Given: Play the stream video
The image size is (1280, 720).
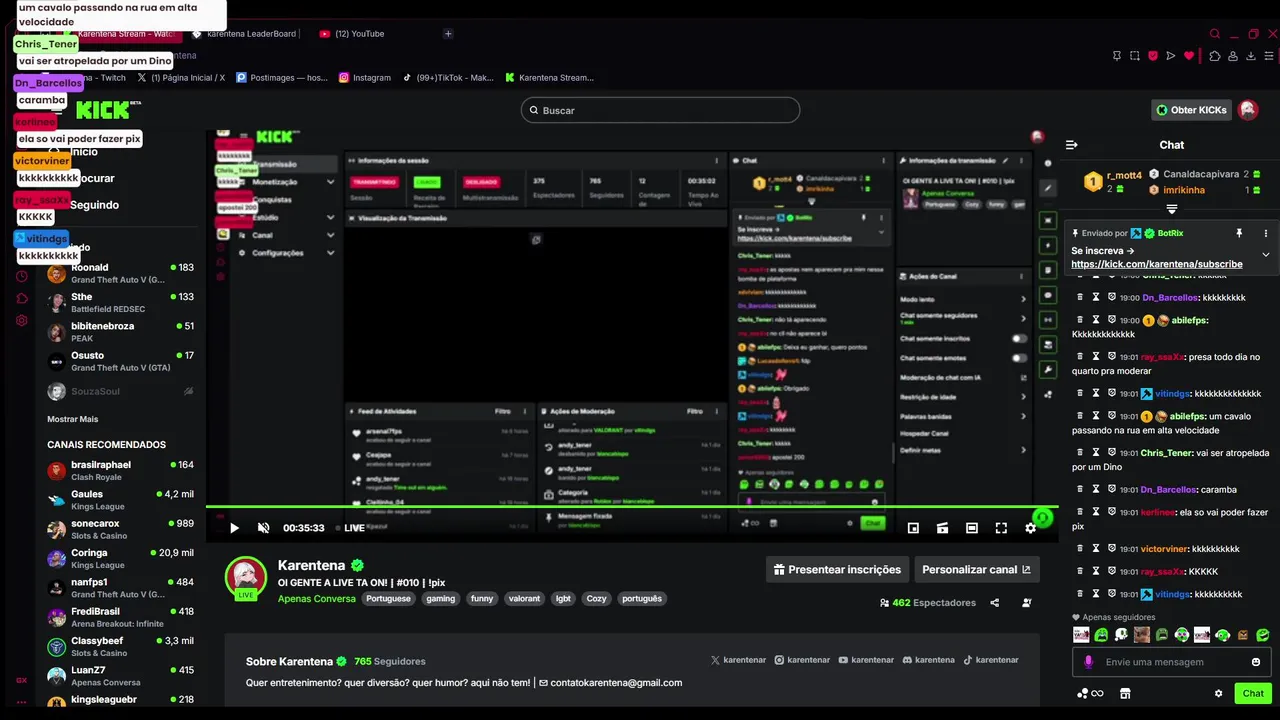Looking at the screenshot, I should 234,528.
